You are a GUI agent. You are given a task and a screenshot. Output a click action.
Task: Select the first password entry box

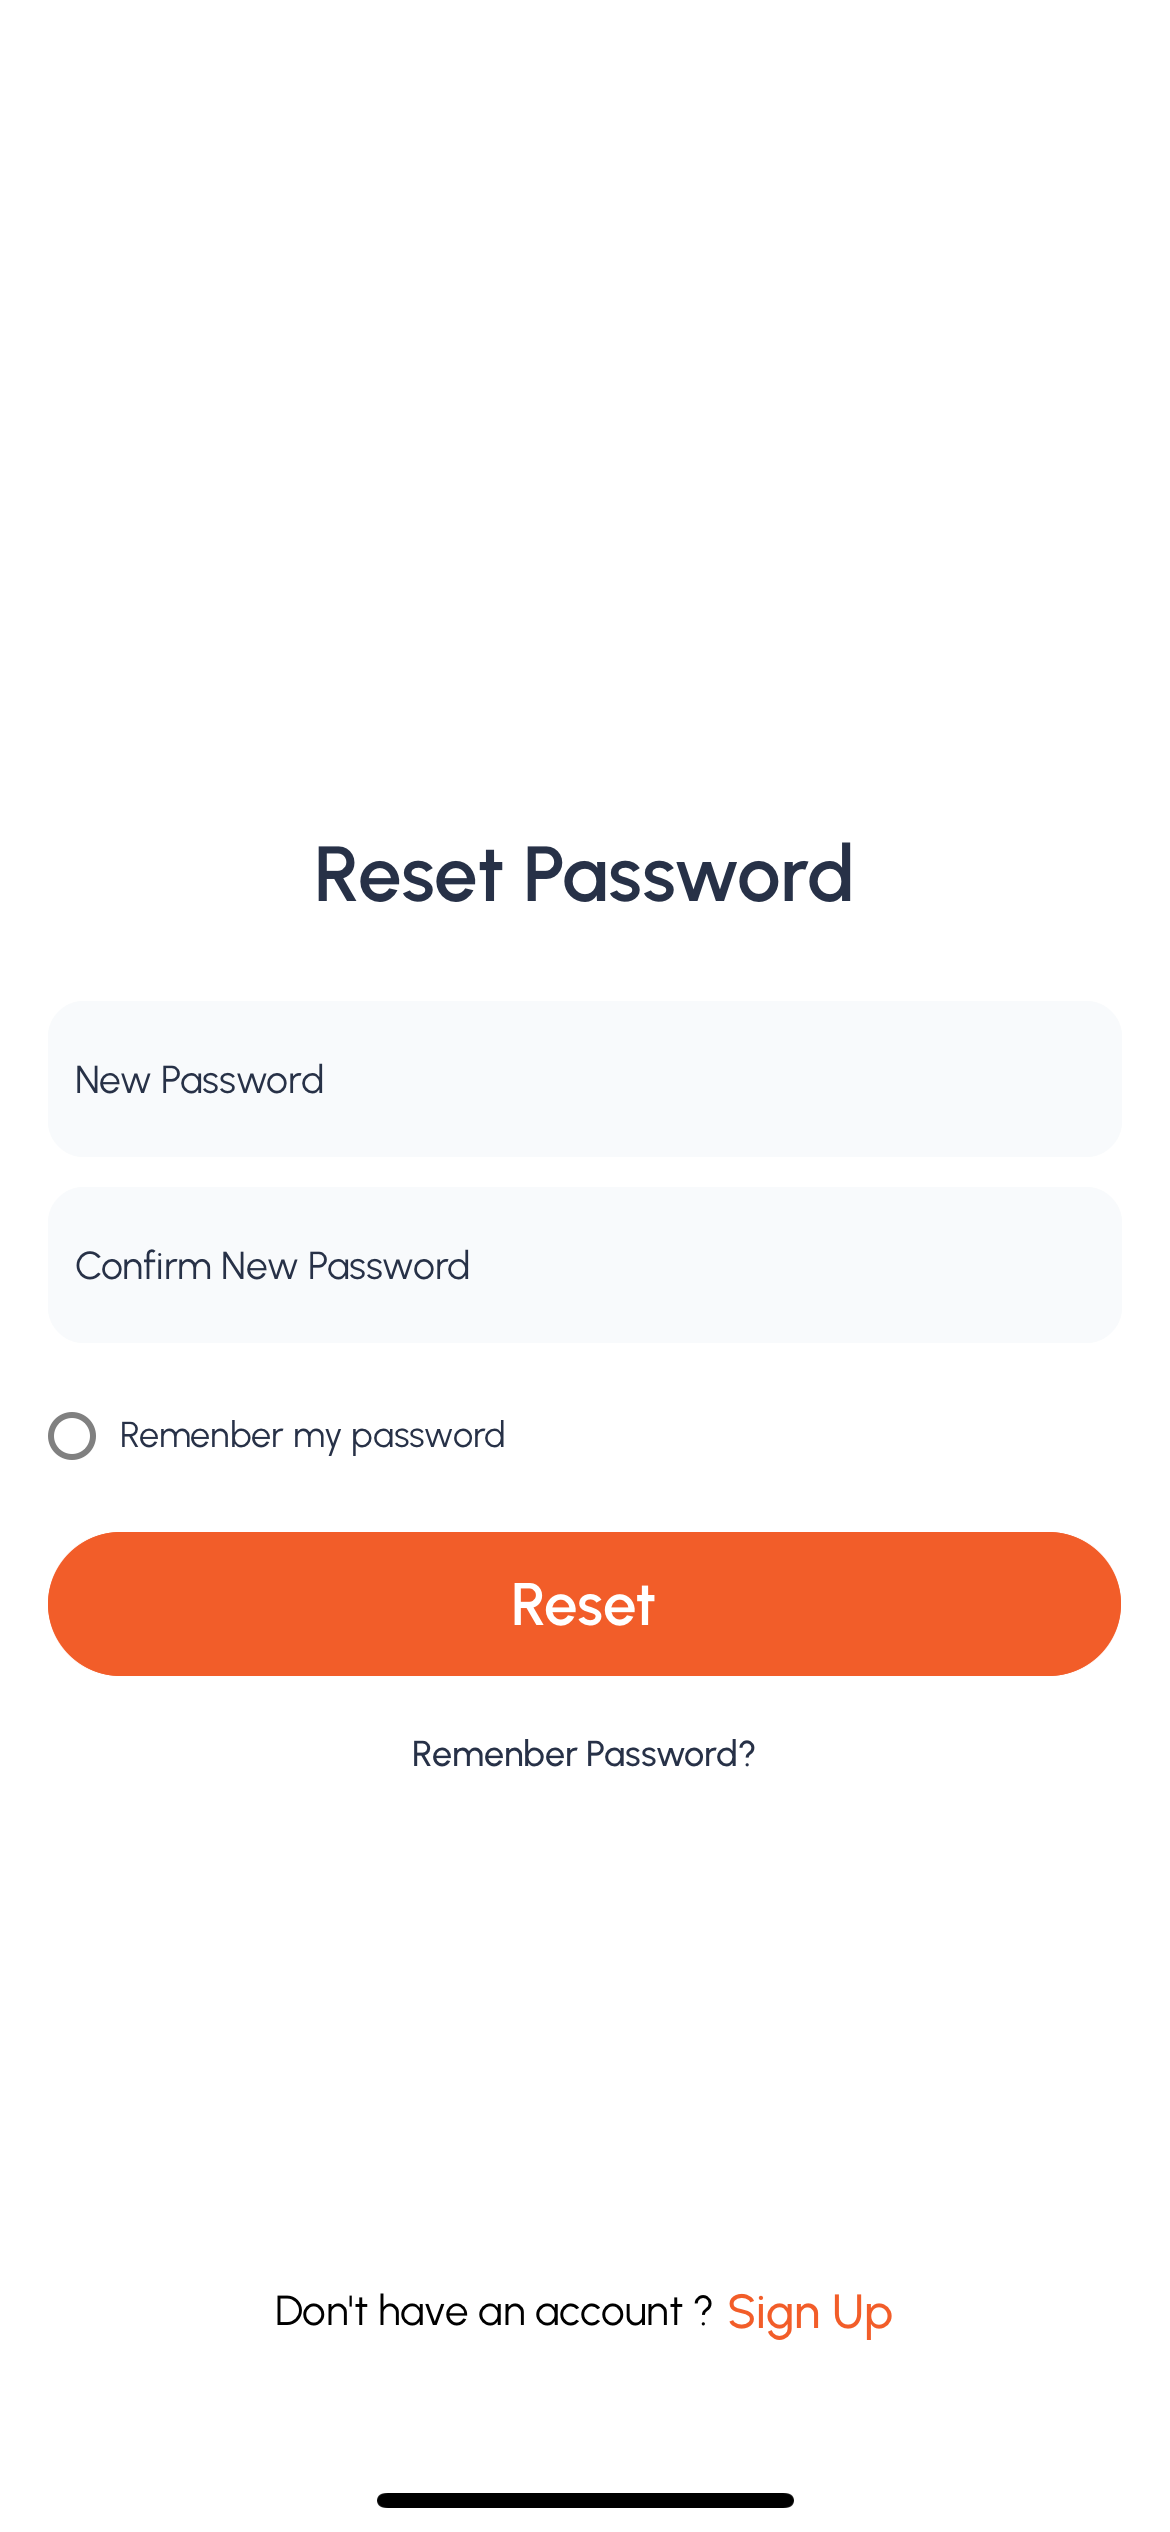(584, 1079)
